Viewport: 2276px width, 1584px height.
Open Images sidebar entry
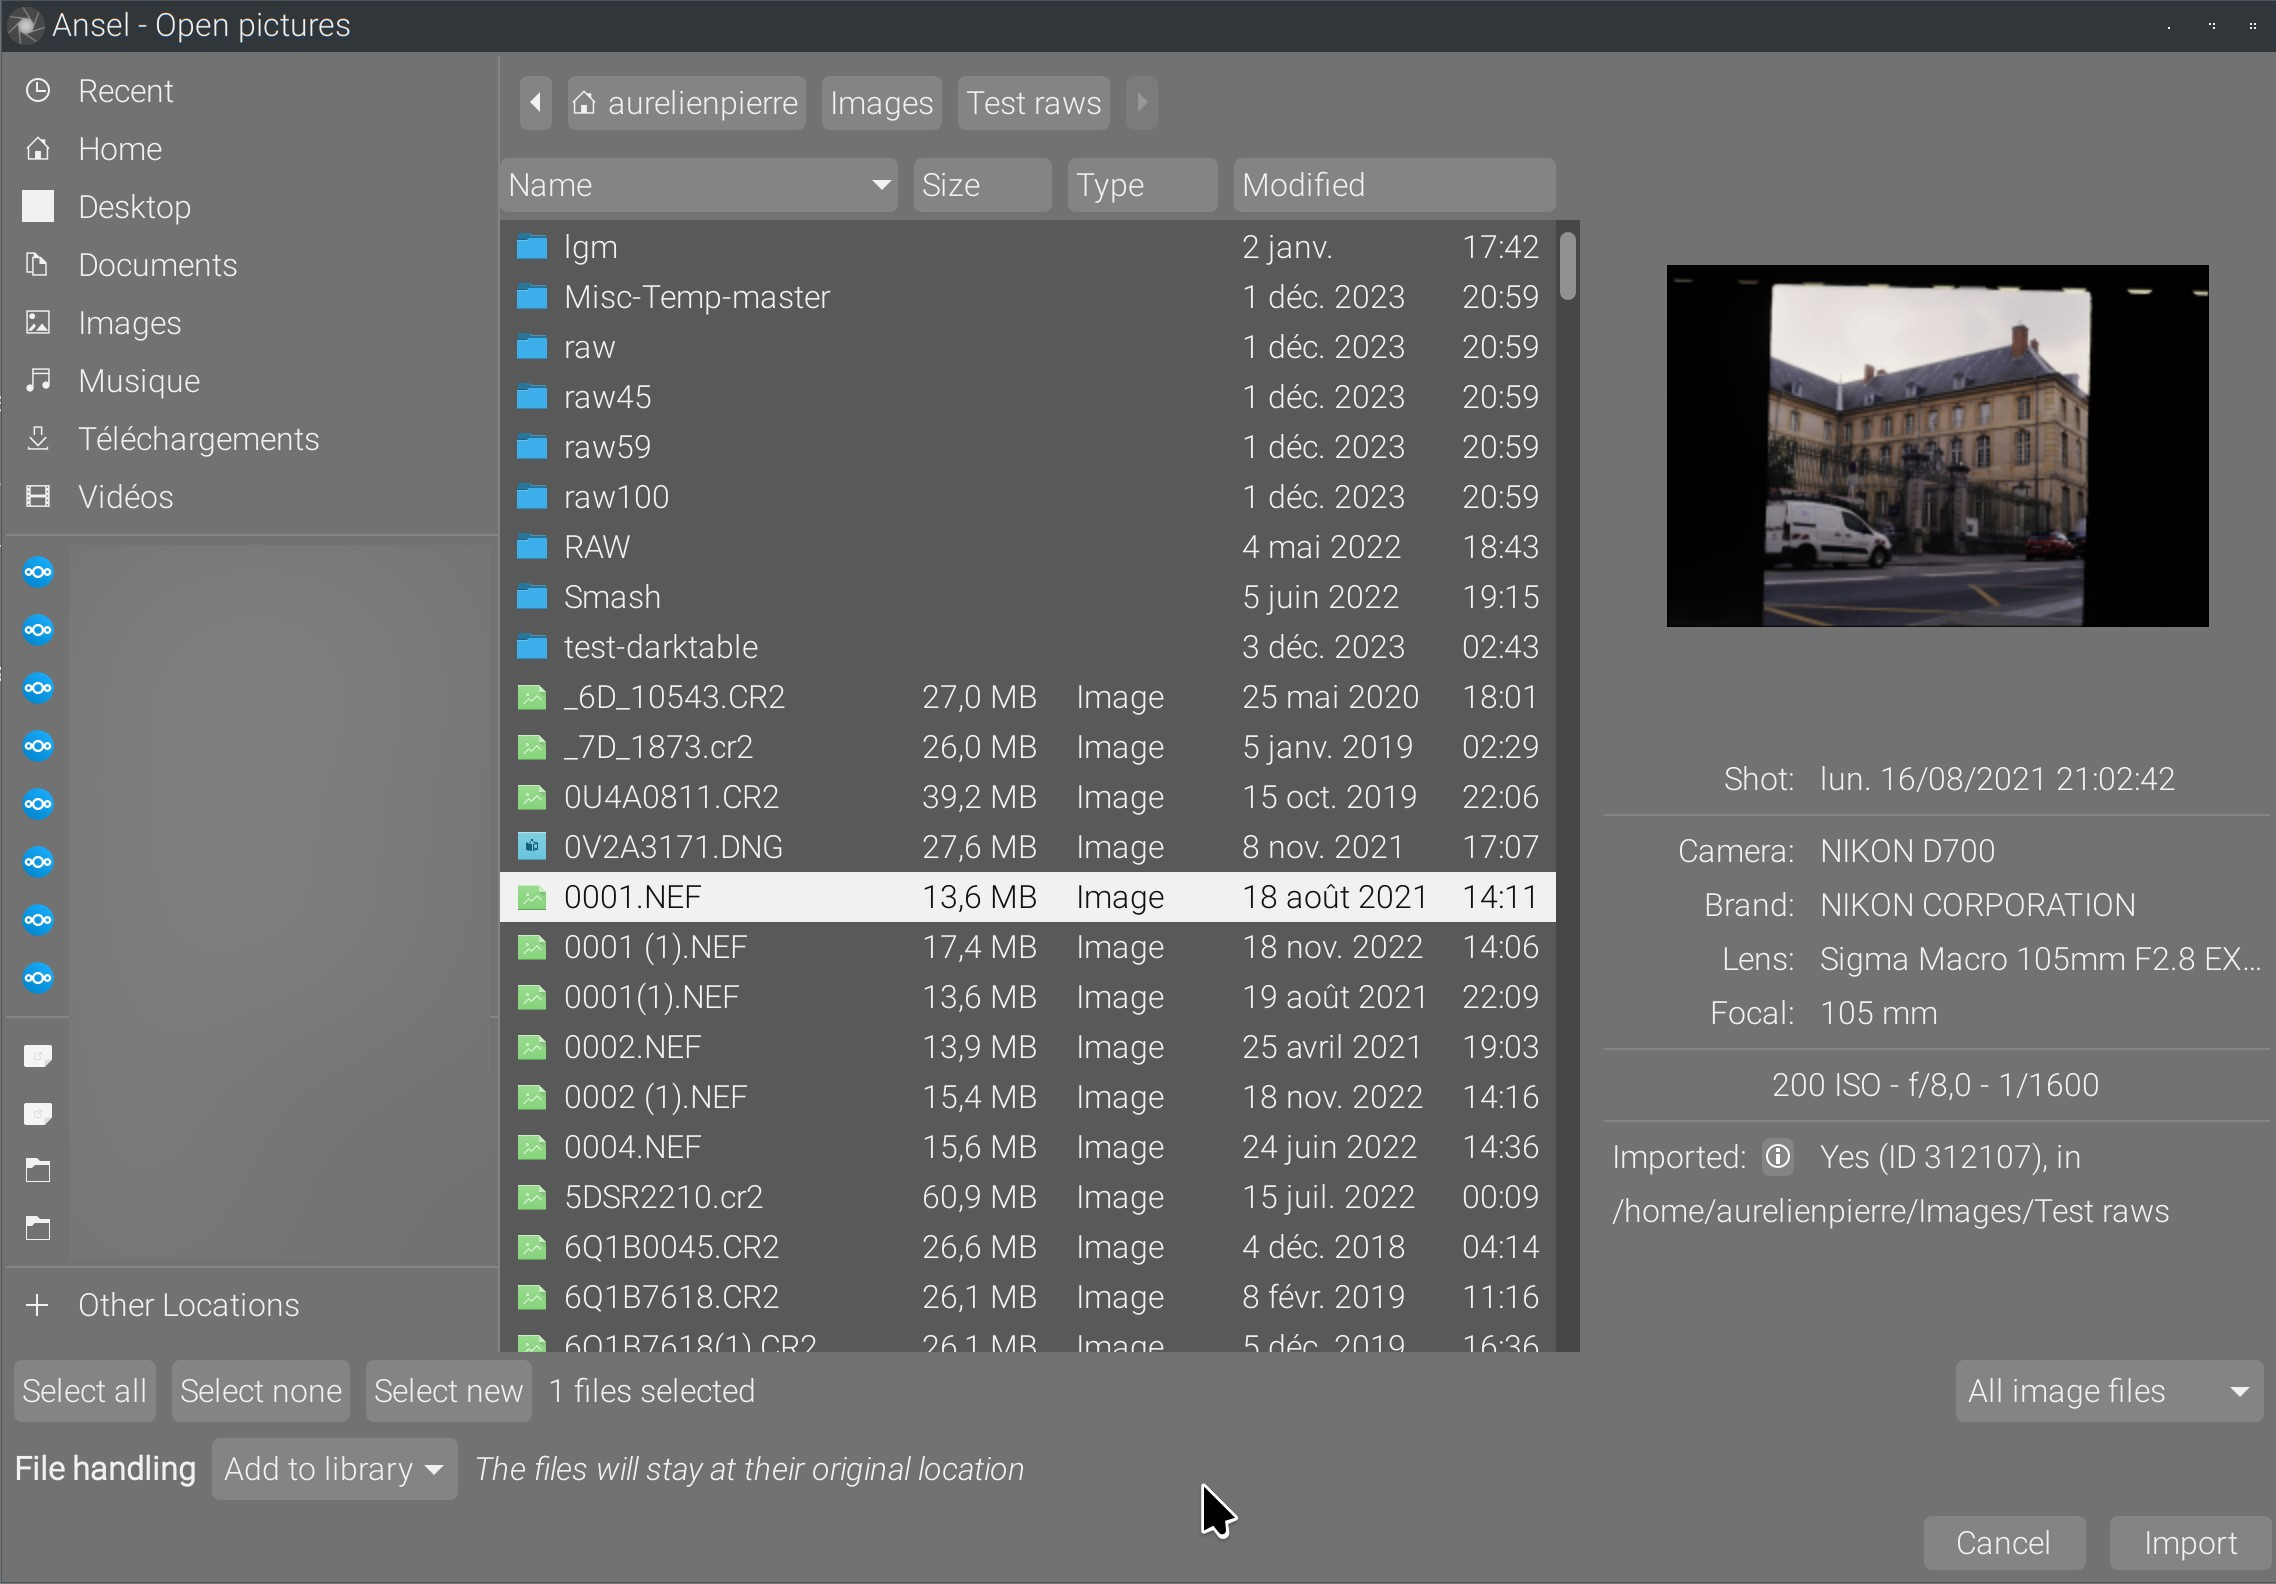[250, 323]
